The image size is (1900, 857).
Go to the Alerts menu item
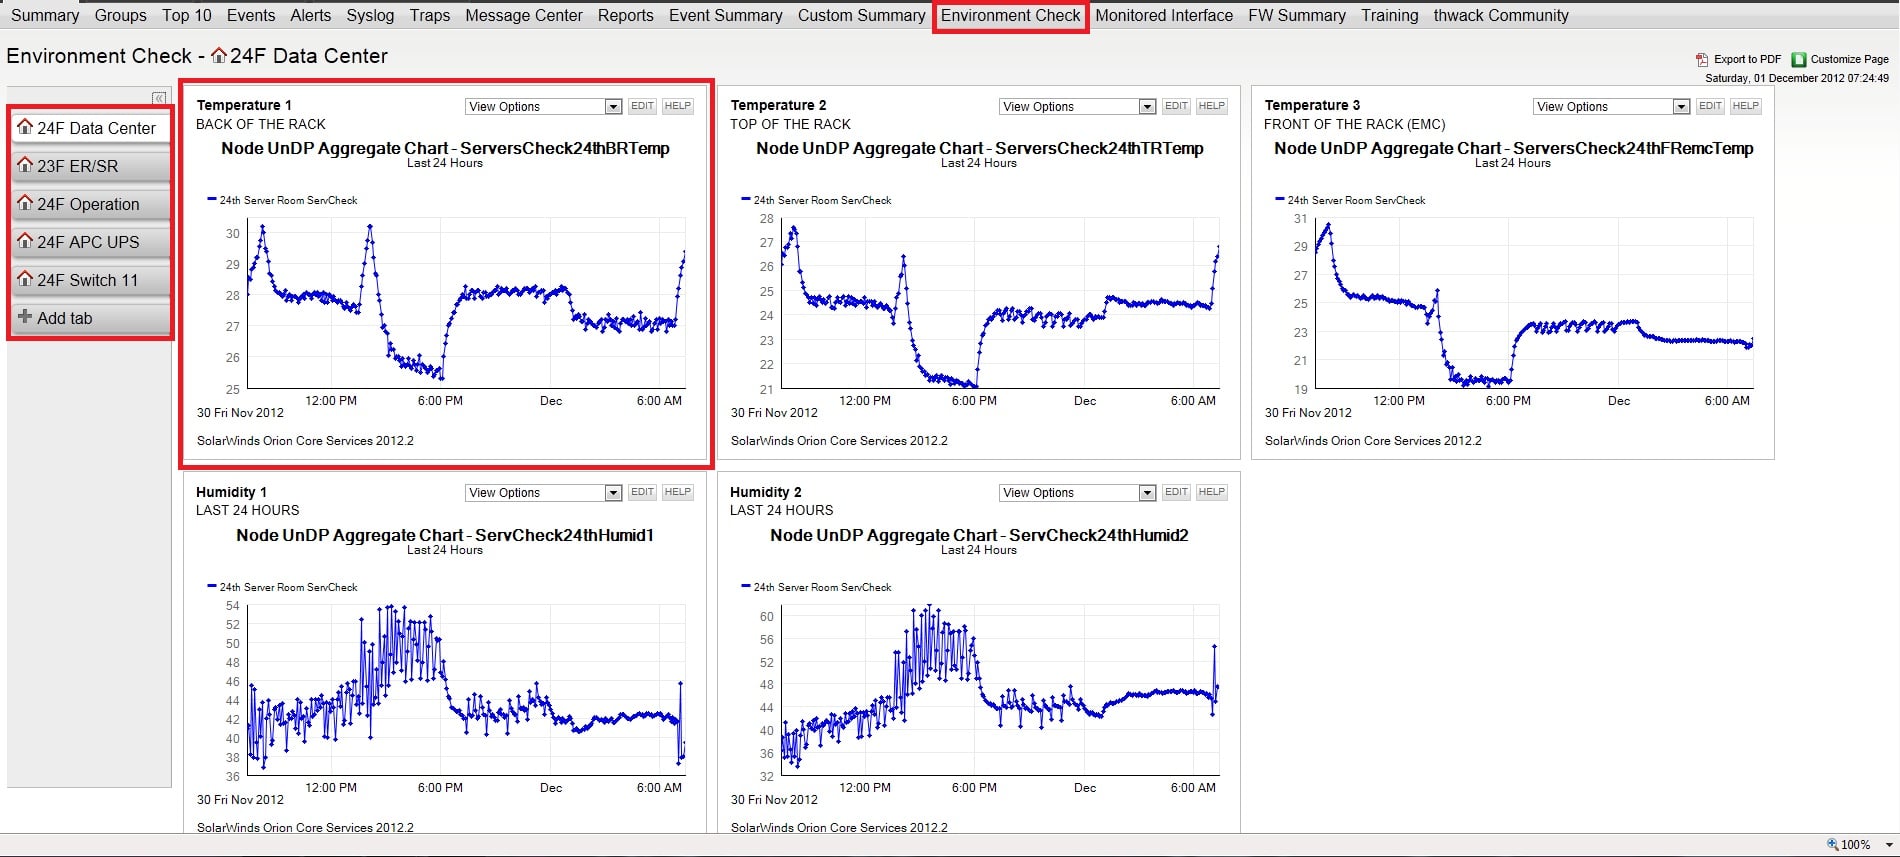click(310, 16)
